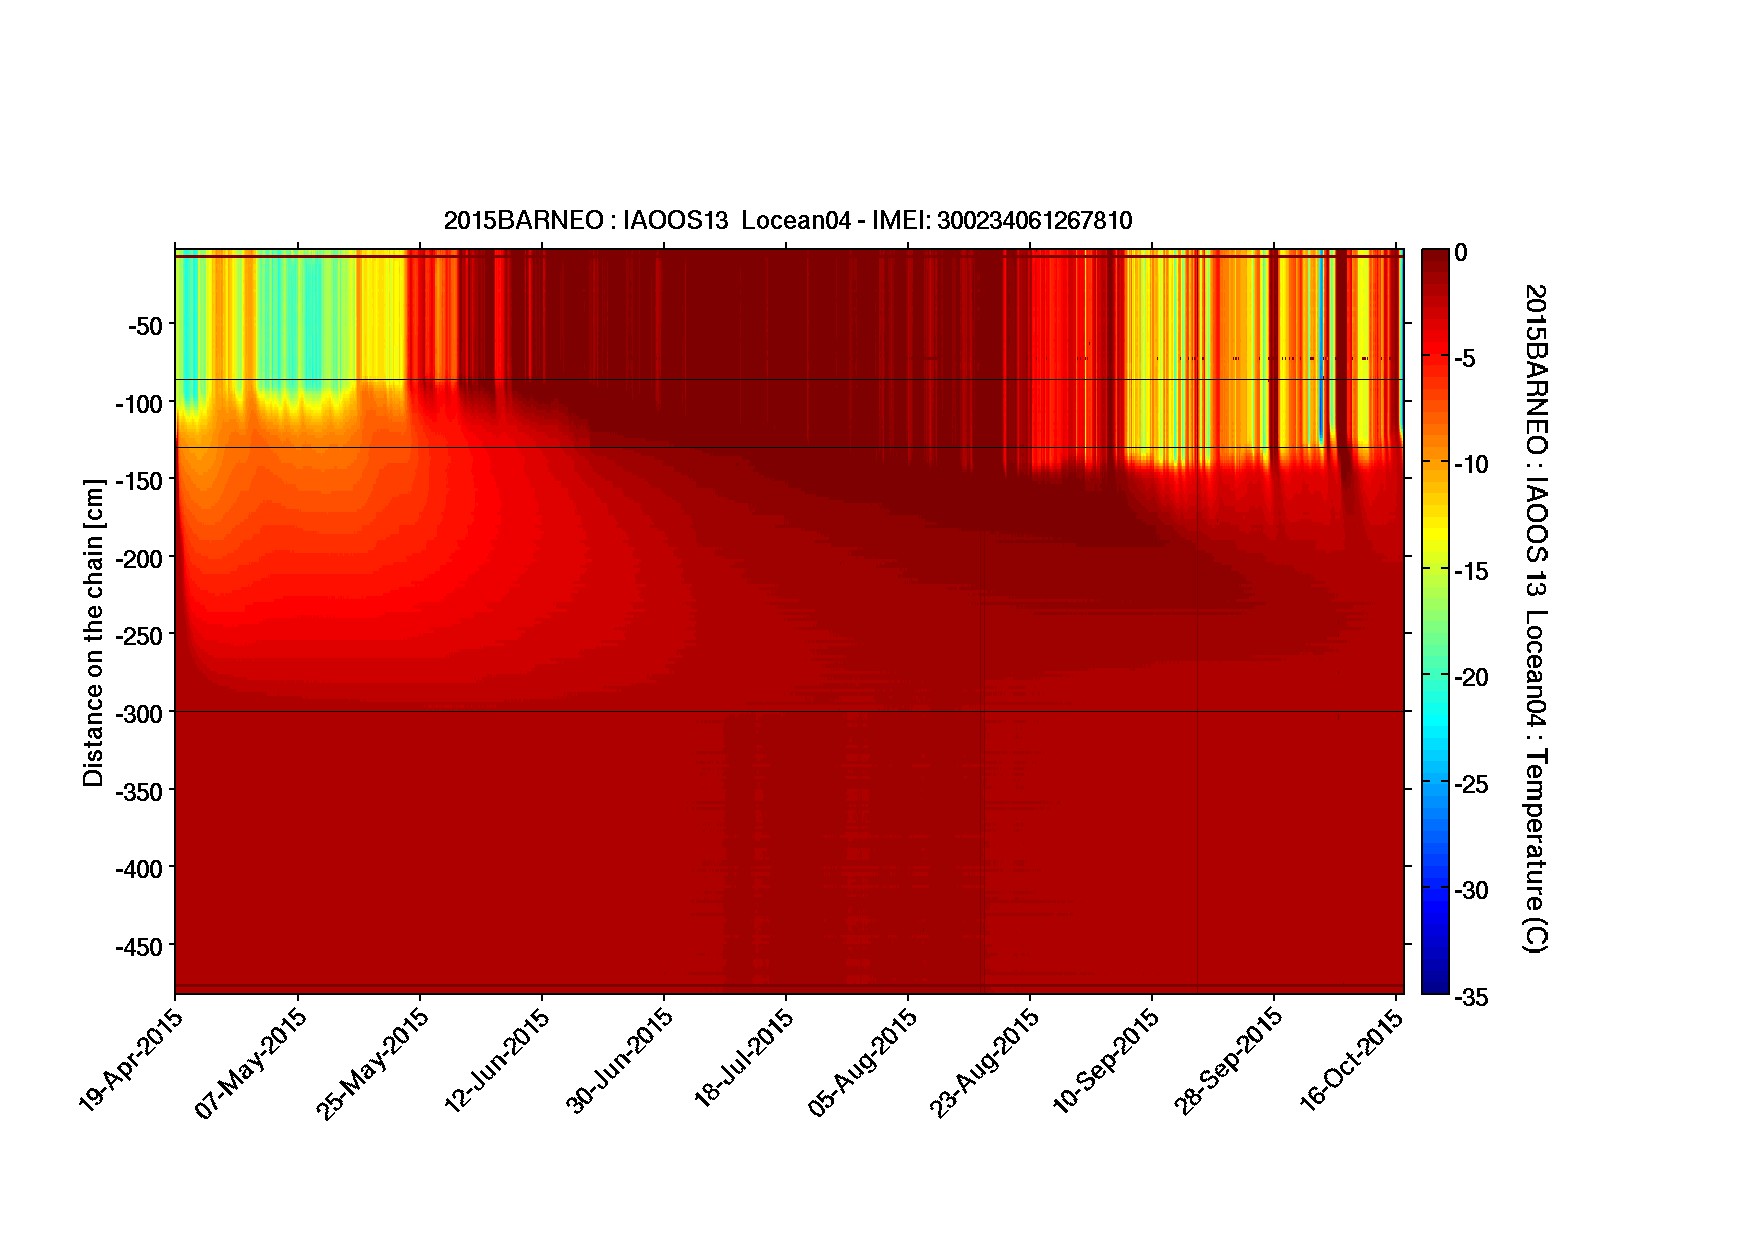Click the 05-Aug-2015 date label

864,1062
